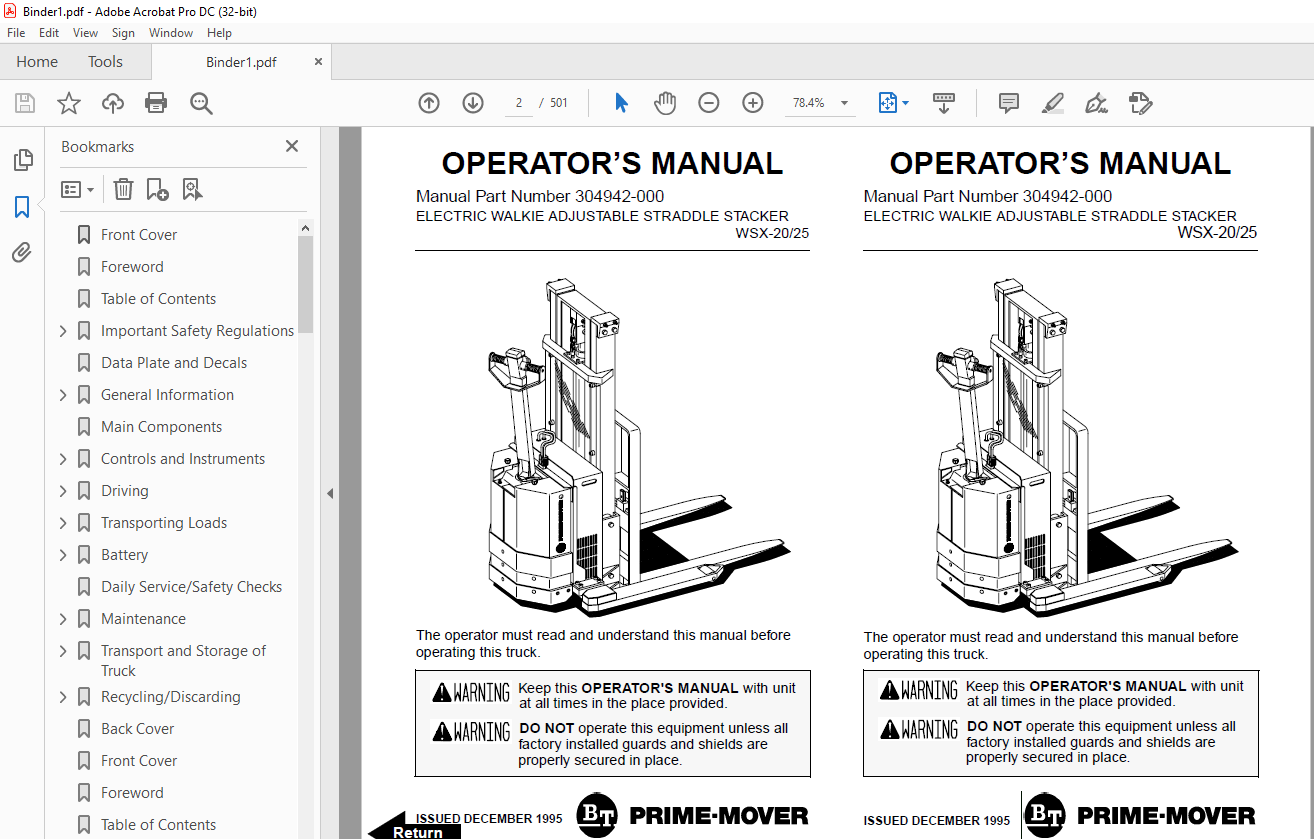Image resolution: width=1314 pixels, height=839 pixels.
Task: Jump to first Foreword bookmark
Action: pos(132,267)
